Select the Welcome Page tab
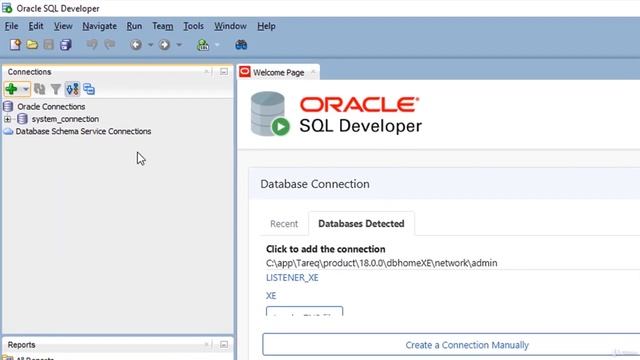 click(x=278, y=73)
